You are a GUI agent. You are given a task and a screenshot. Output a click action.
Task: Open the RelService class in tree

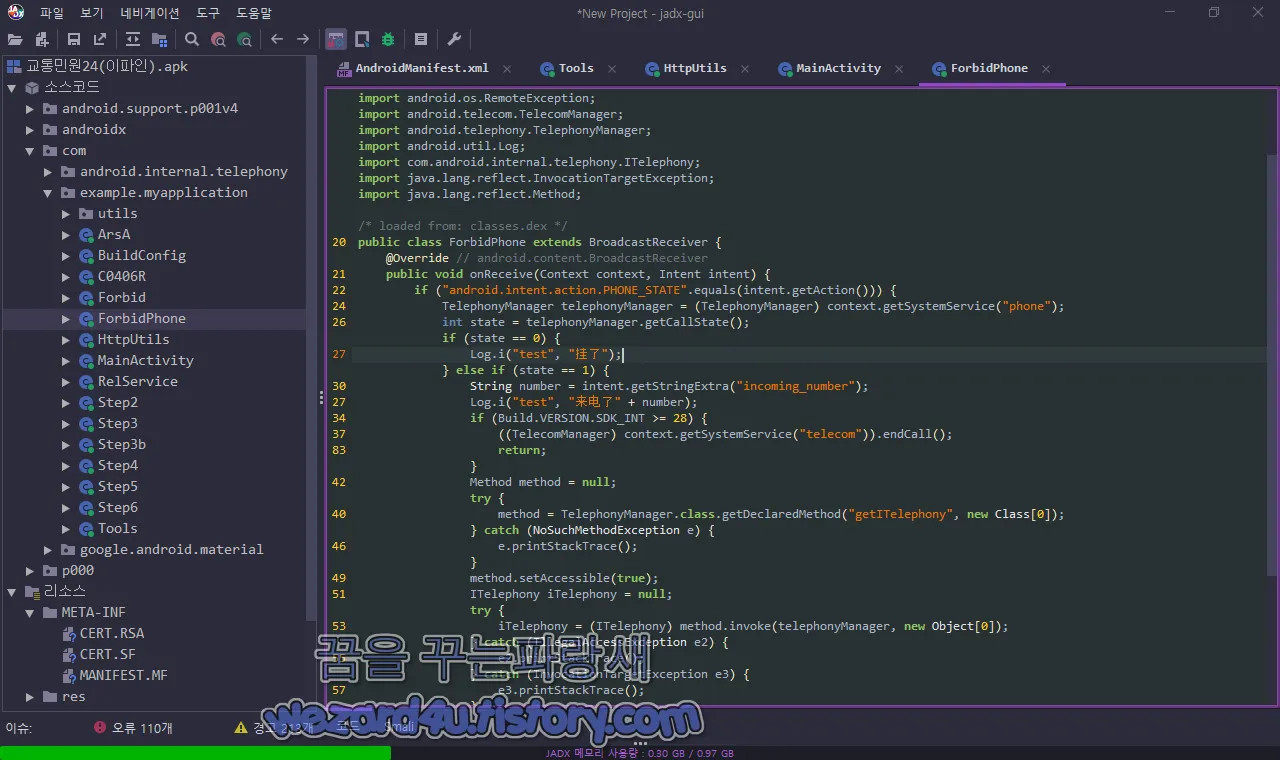coord(137,381)
